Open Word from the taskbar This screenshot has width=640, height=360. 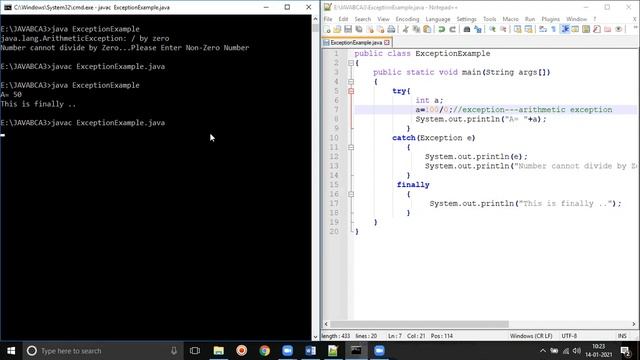pyautogui.click(x=310, y=351)
